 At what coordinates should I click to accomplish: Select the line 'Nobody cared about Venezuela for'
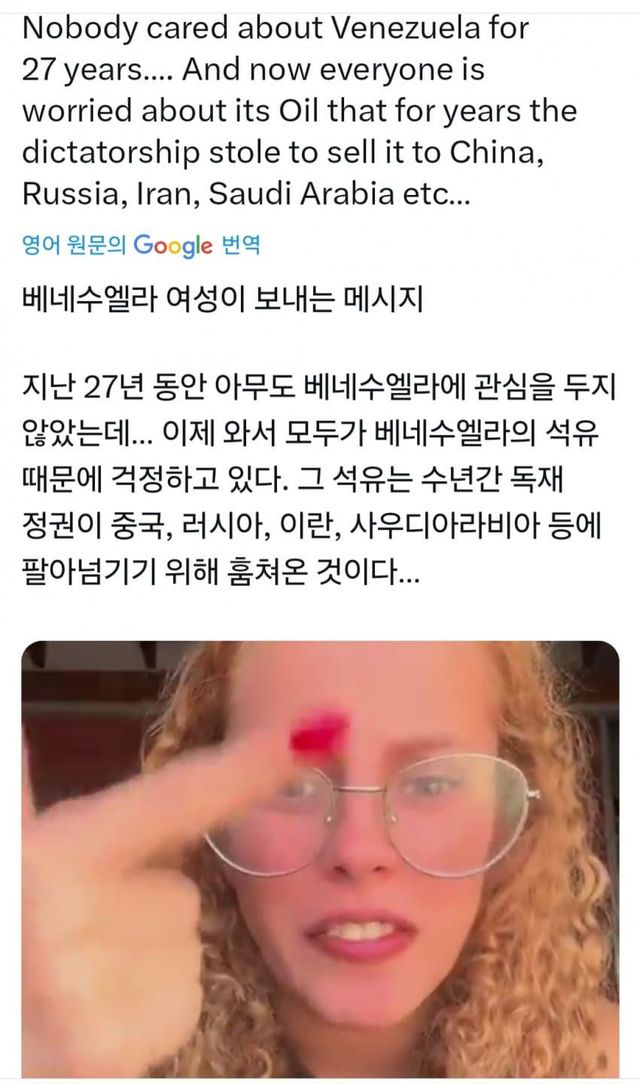click(x=276, y=28)
